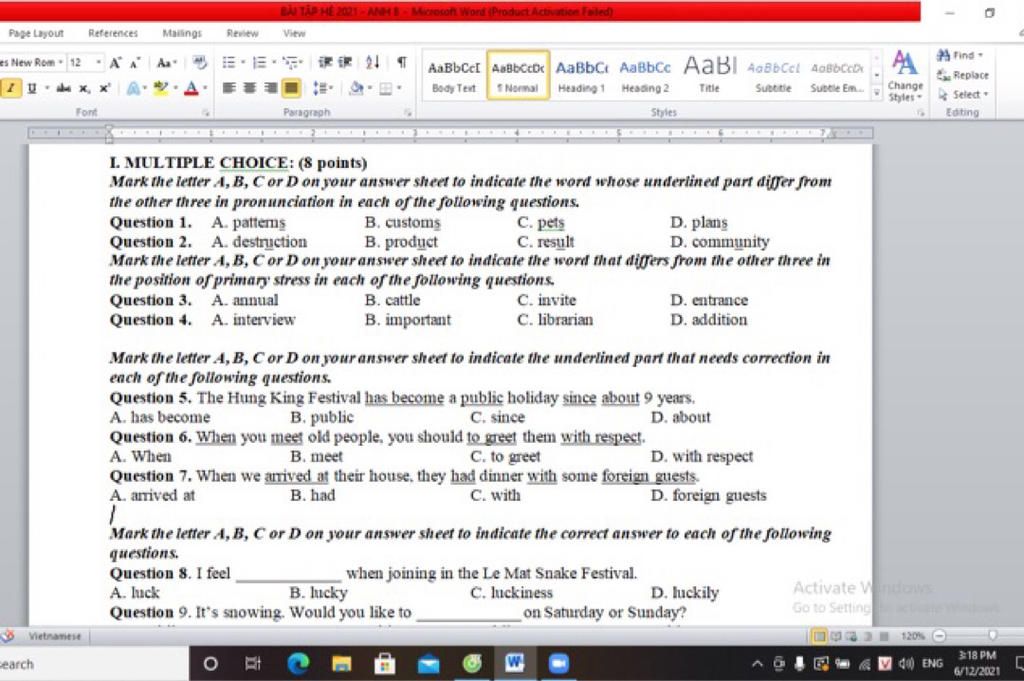The width and height of the screenshot is (1024, 681).
Task: Apply the Subtitle style
Action: tap(773, 76)
